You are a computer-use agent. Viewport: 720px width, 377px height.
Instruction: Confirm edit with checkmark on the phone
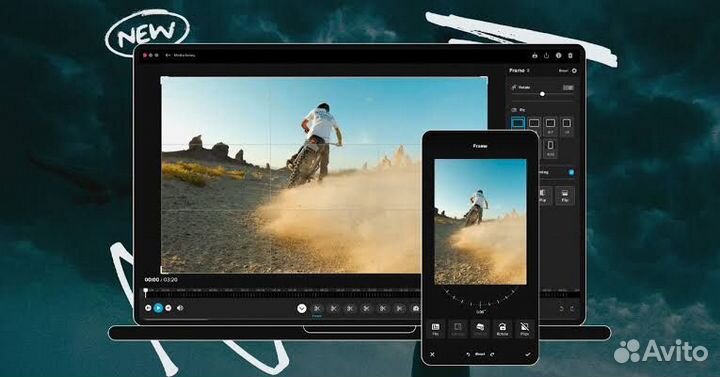(x=528, y=354)
